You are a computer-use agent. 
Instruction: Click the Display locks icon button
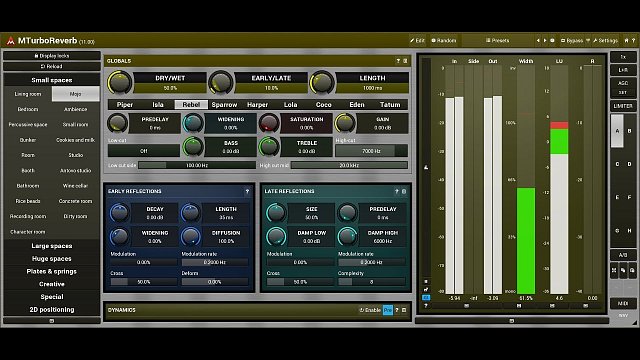pos(52,56)
